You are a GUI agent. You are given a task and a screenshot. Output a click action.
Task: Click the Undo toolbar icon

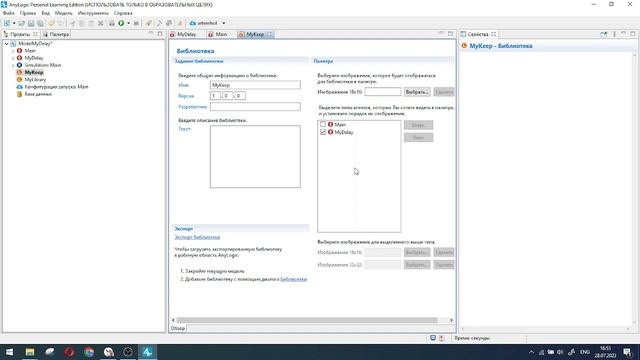click(x=52, y=23)
